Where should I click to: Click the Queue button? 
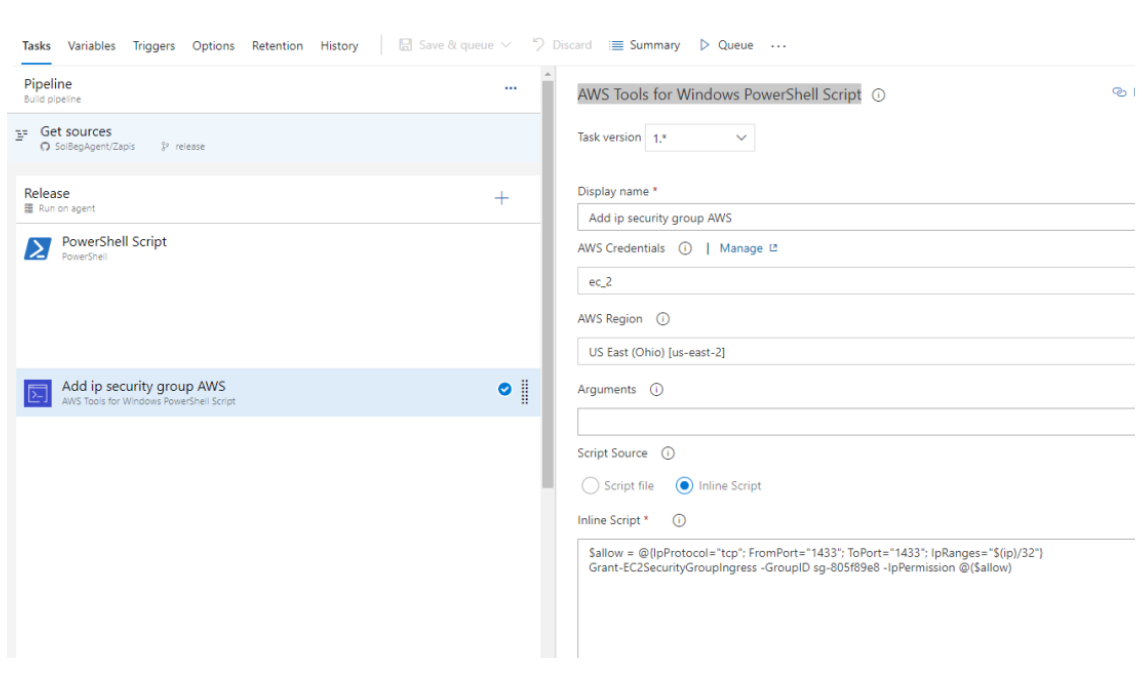(x=726, y=45)
